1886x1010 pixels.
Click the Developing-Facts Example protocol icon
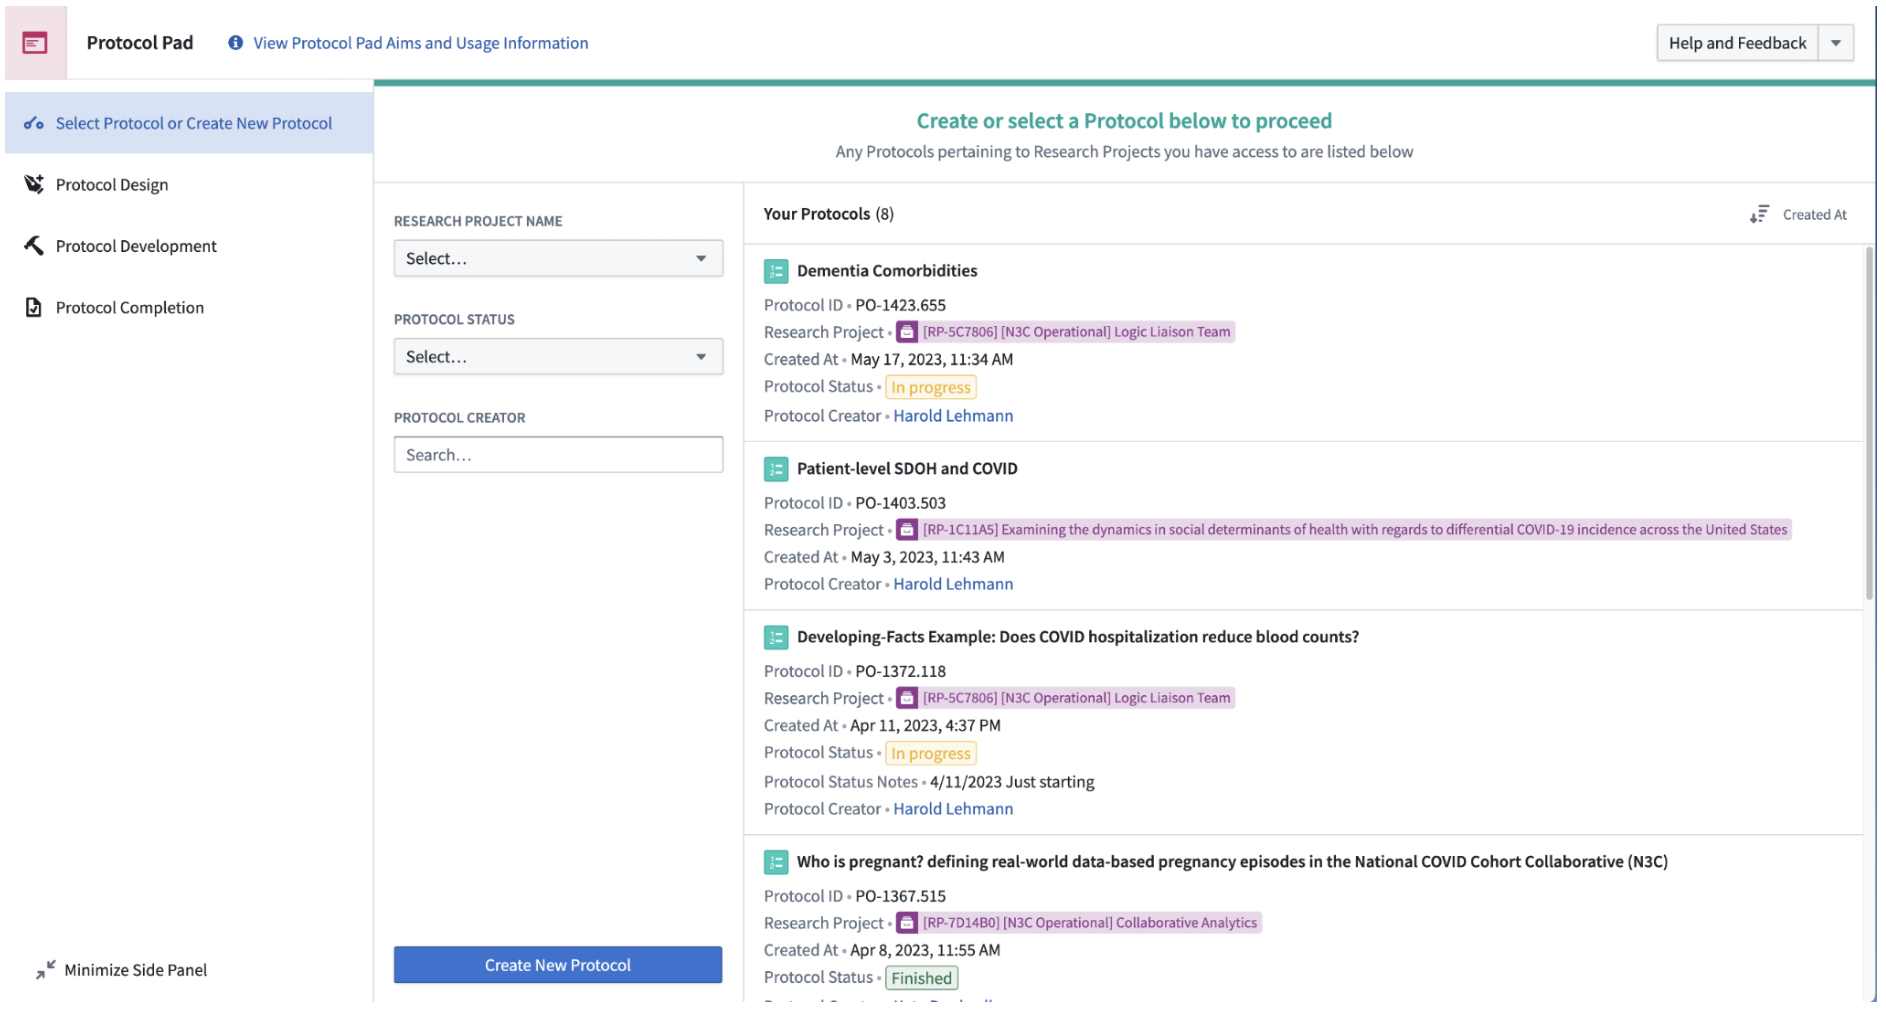click(775, 637)
